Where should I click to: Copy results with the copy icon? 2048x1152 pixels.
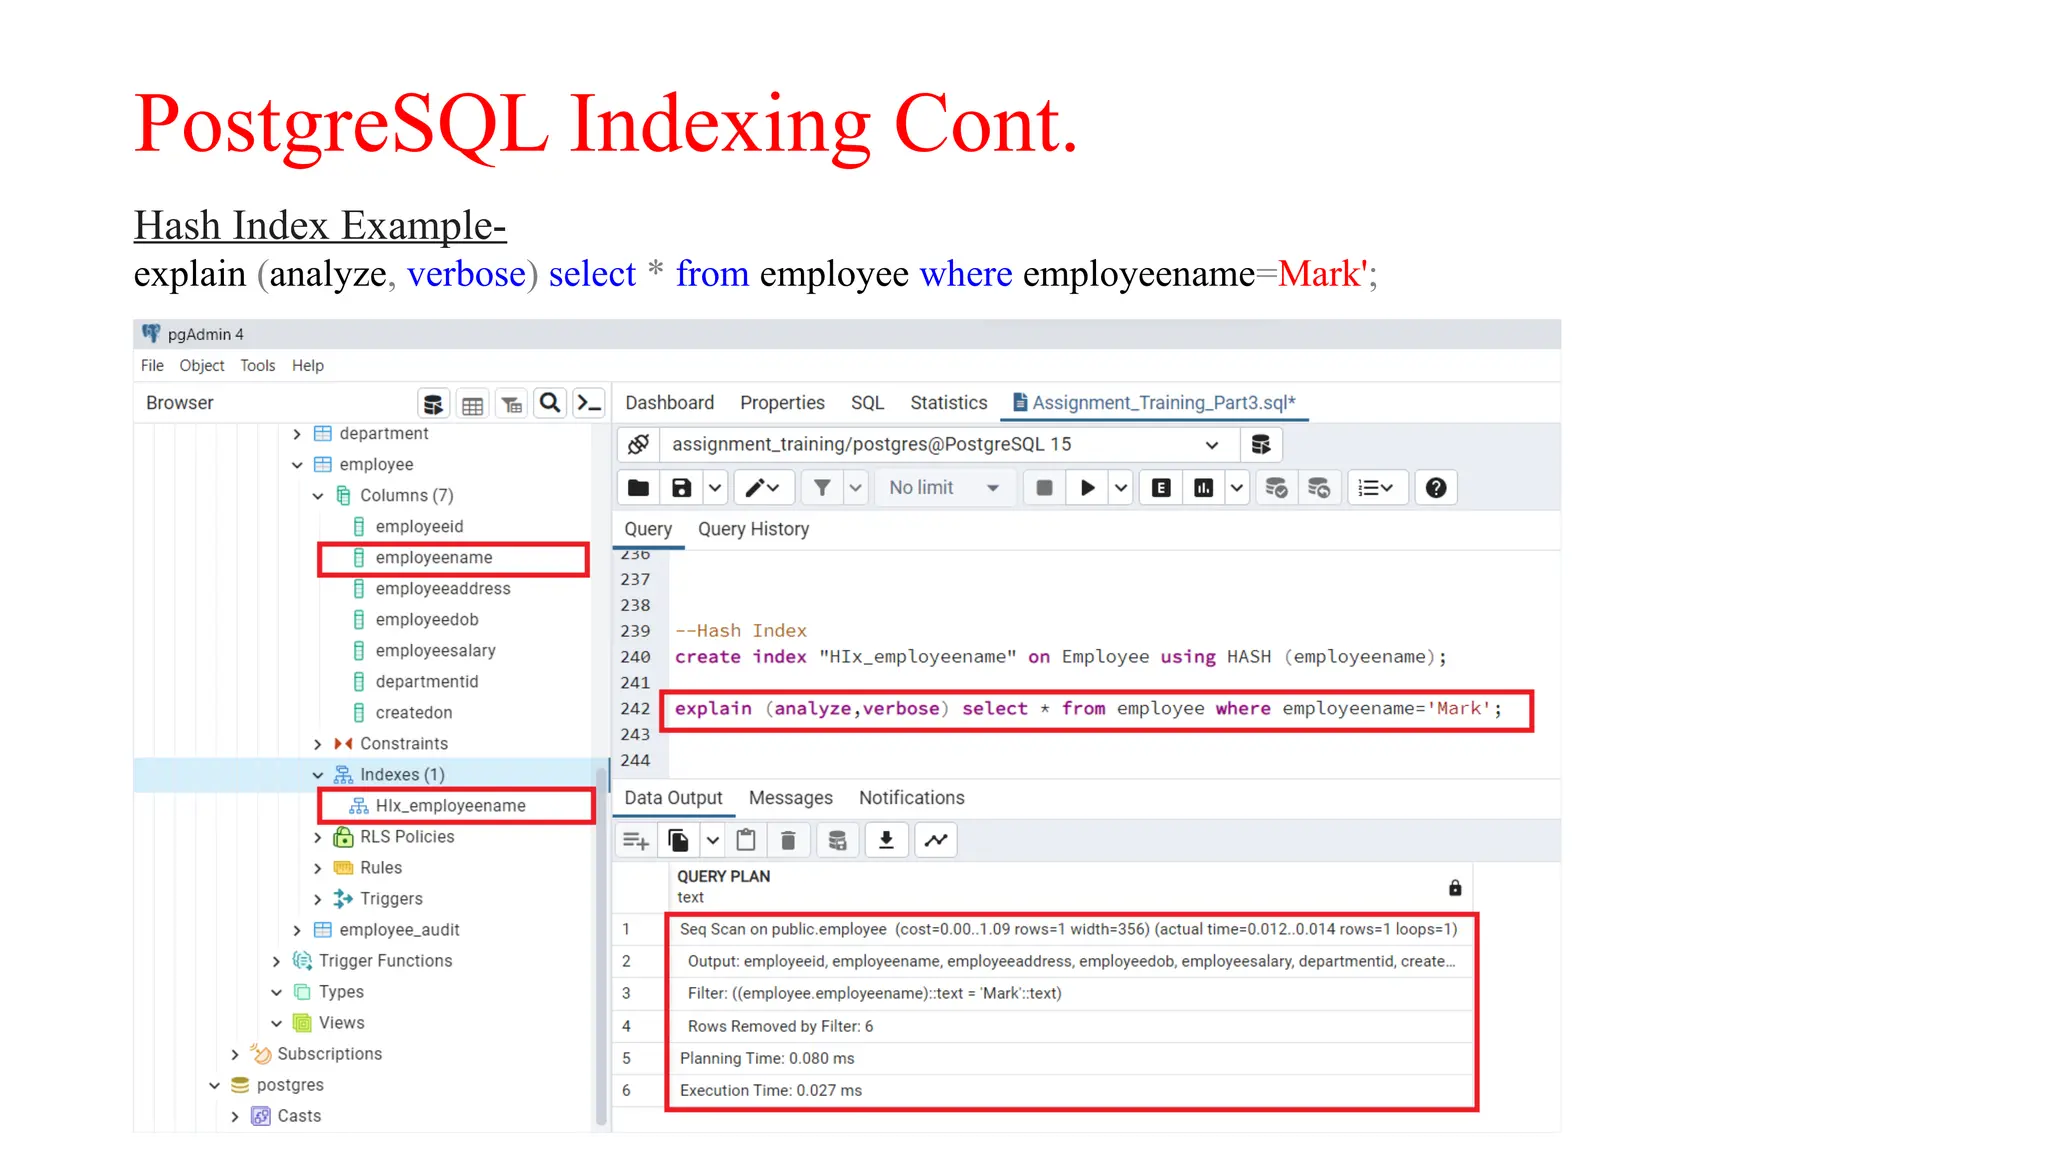pos(678,840)
